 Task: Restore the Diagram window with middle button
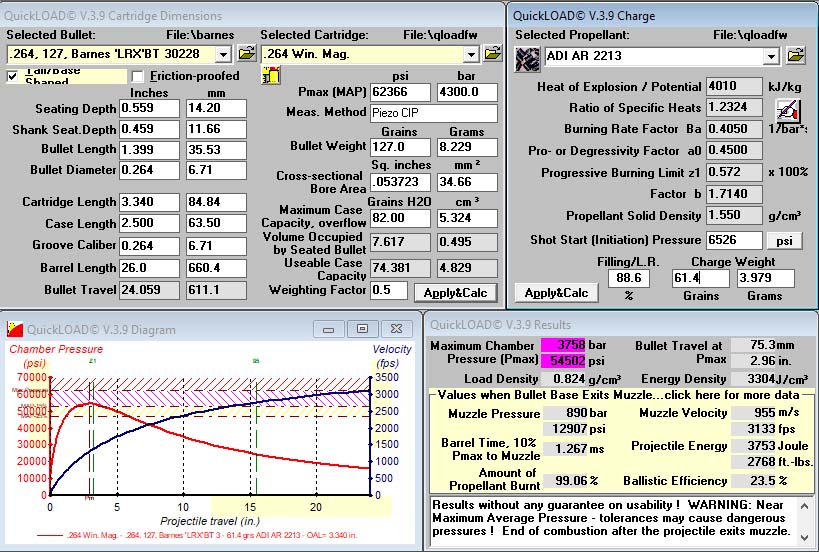coord(362,328)
